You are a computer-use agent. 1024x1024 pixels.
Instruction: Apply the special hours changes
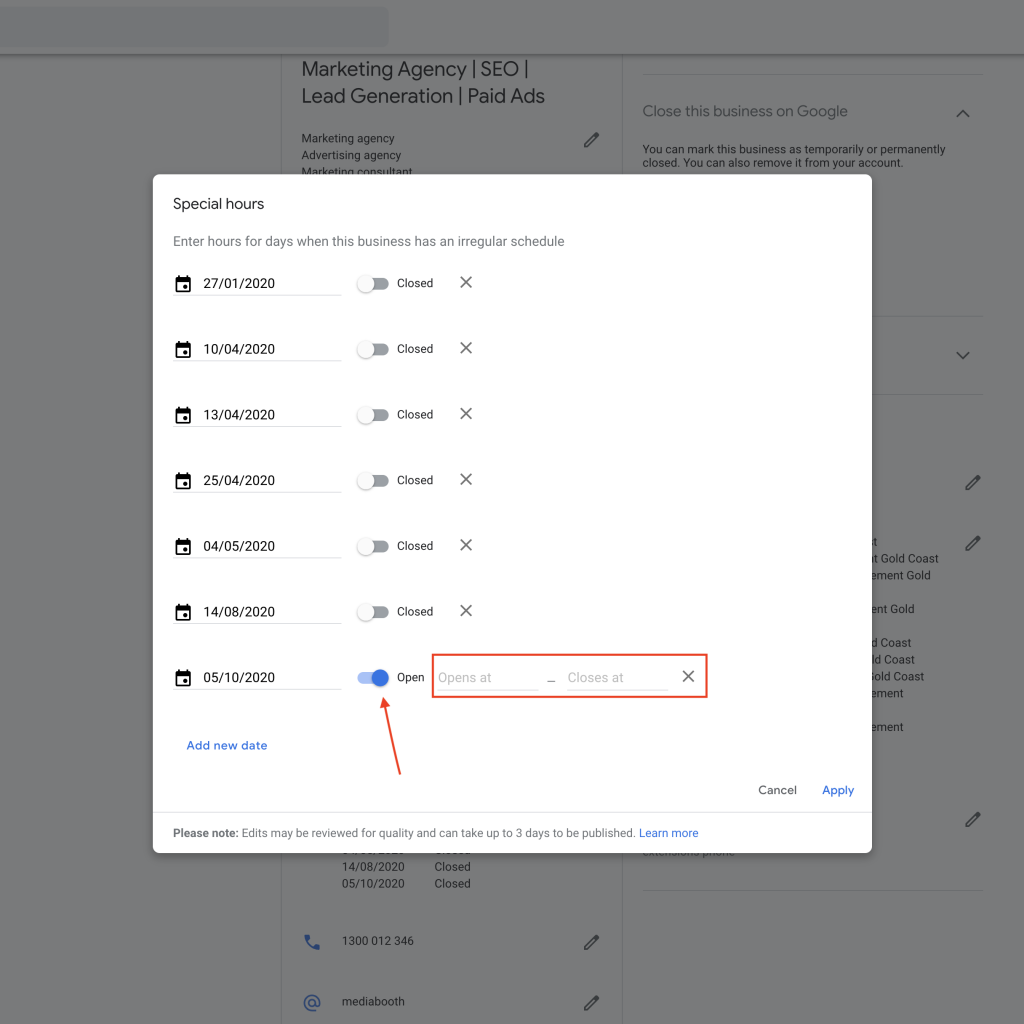click(x=837, y=790)
